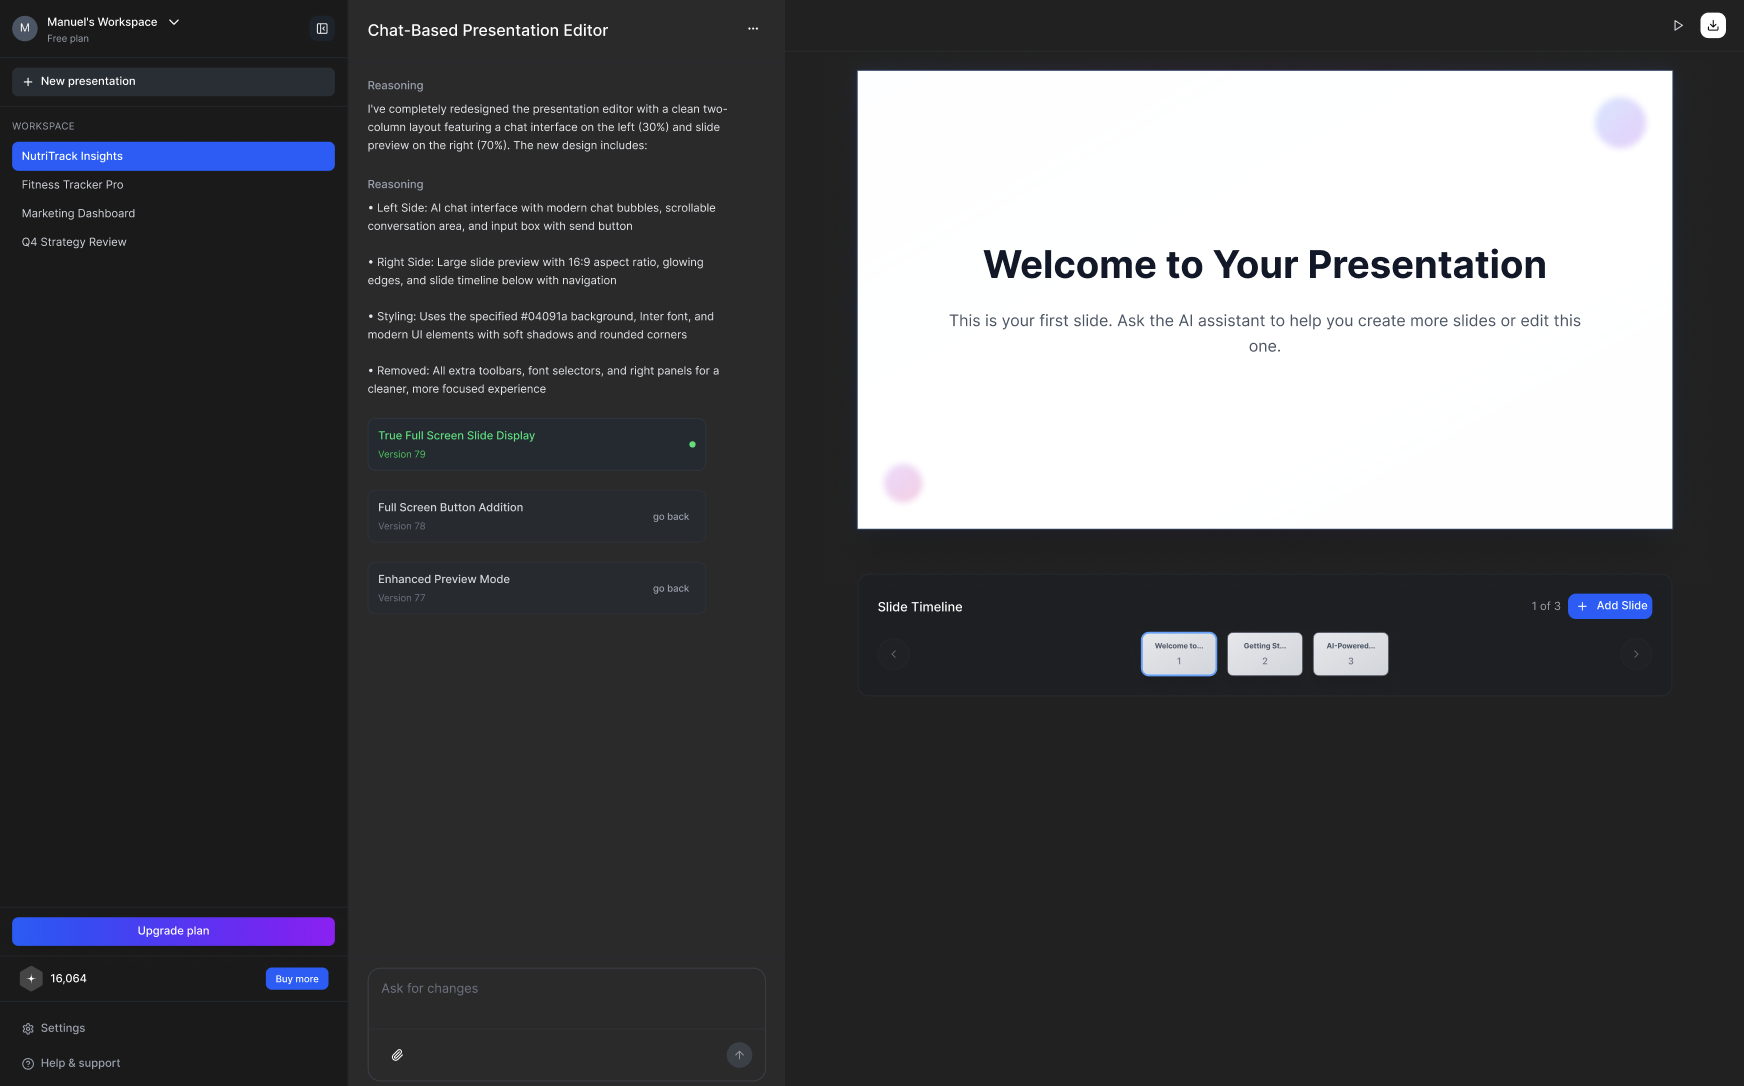Collapse the left sidebar panel icon
Screen dimensions: 1744x1086
pos(322,29)
